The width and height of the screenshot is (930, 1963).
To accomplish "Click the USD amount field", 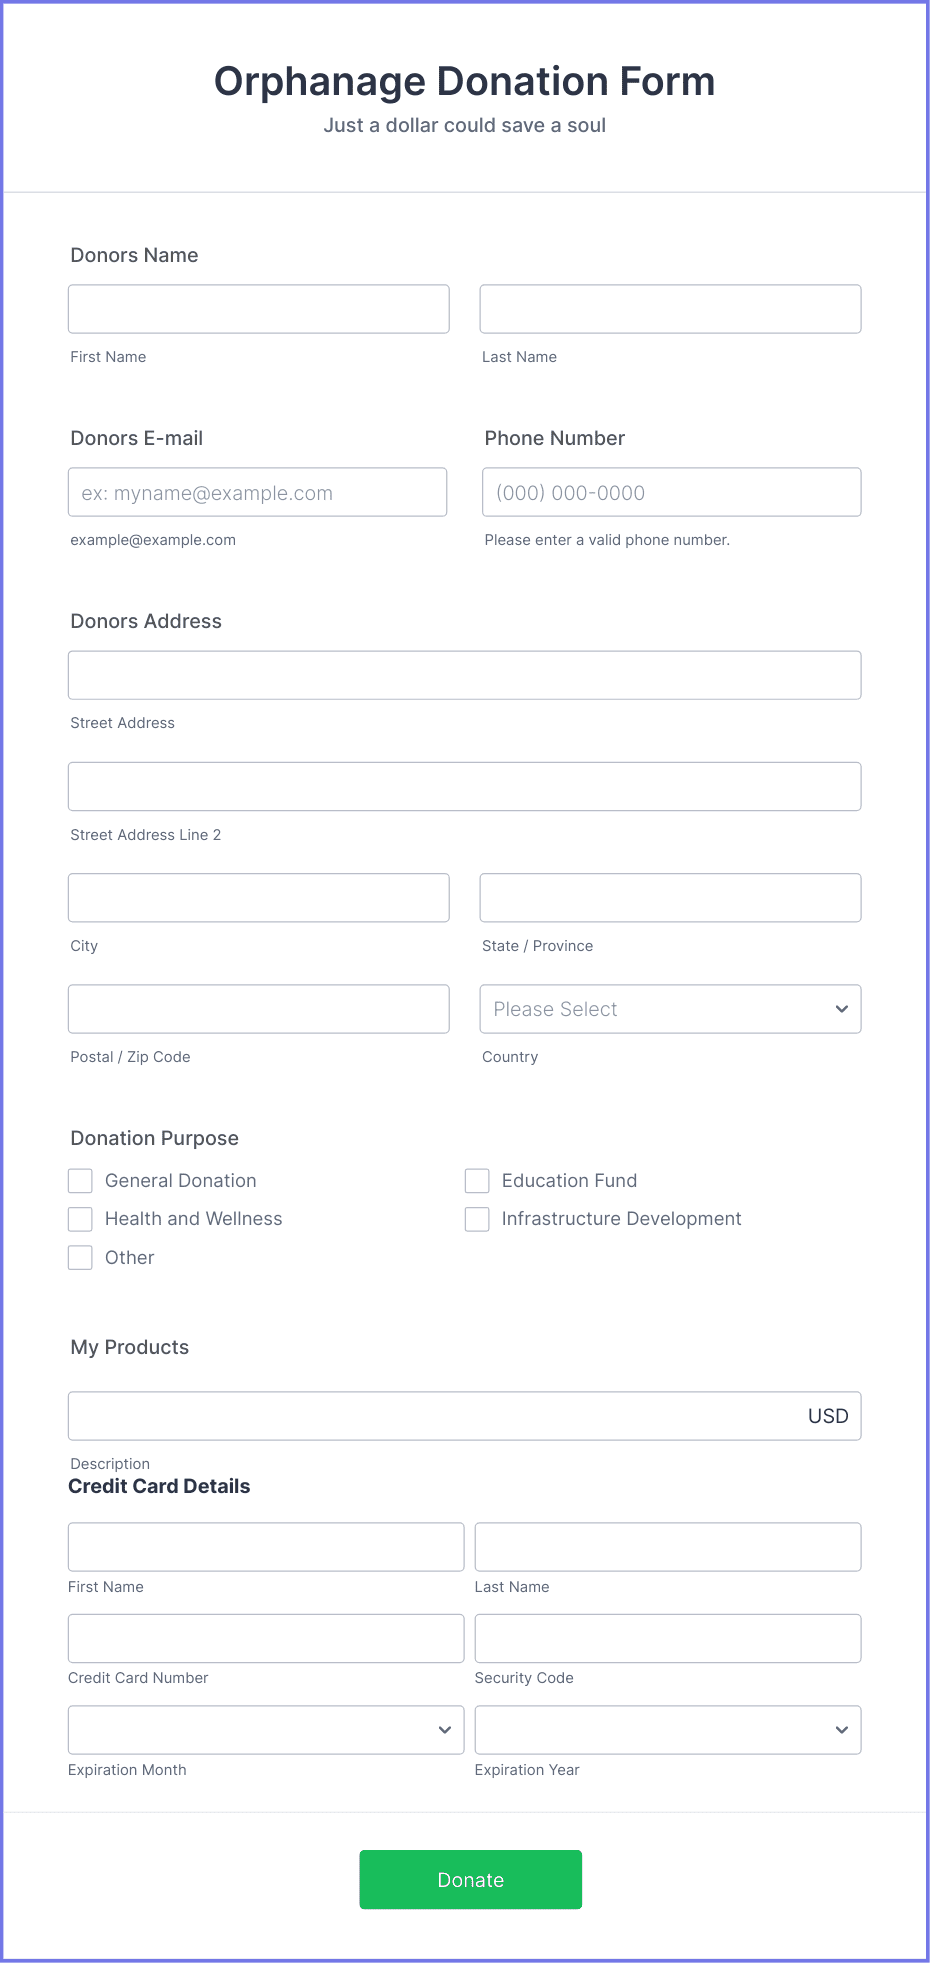I will pos(465,1416).
